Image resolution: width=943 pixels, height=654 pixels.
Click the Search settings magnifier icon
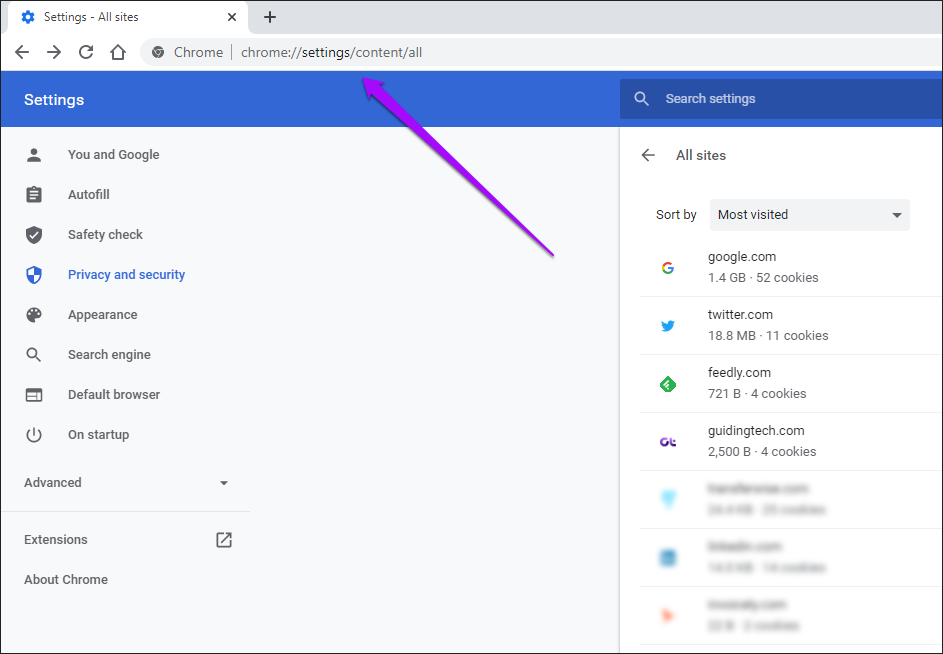pyautogui.click(x=641, y=98)
